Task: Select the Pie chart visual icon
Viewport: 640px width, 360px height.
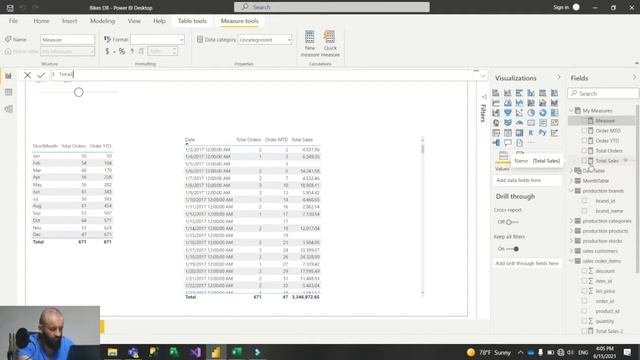Action: [531, 113]
